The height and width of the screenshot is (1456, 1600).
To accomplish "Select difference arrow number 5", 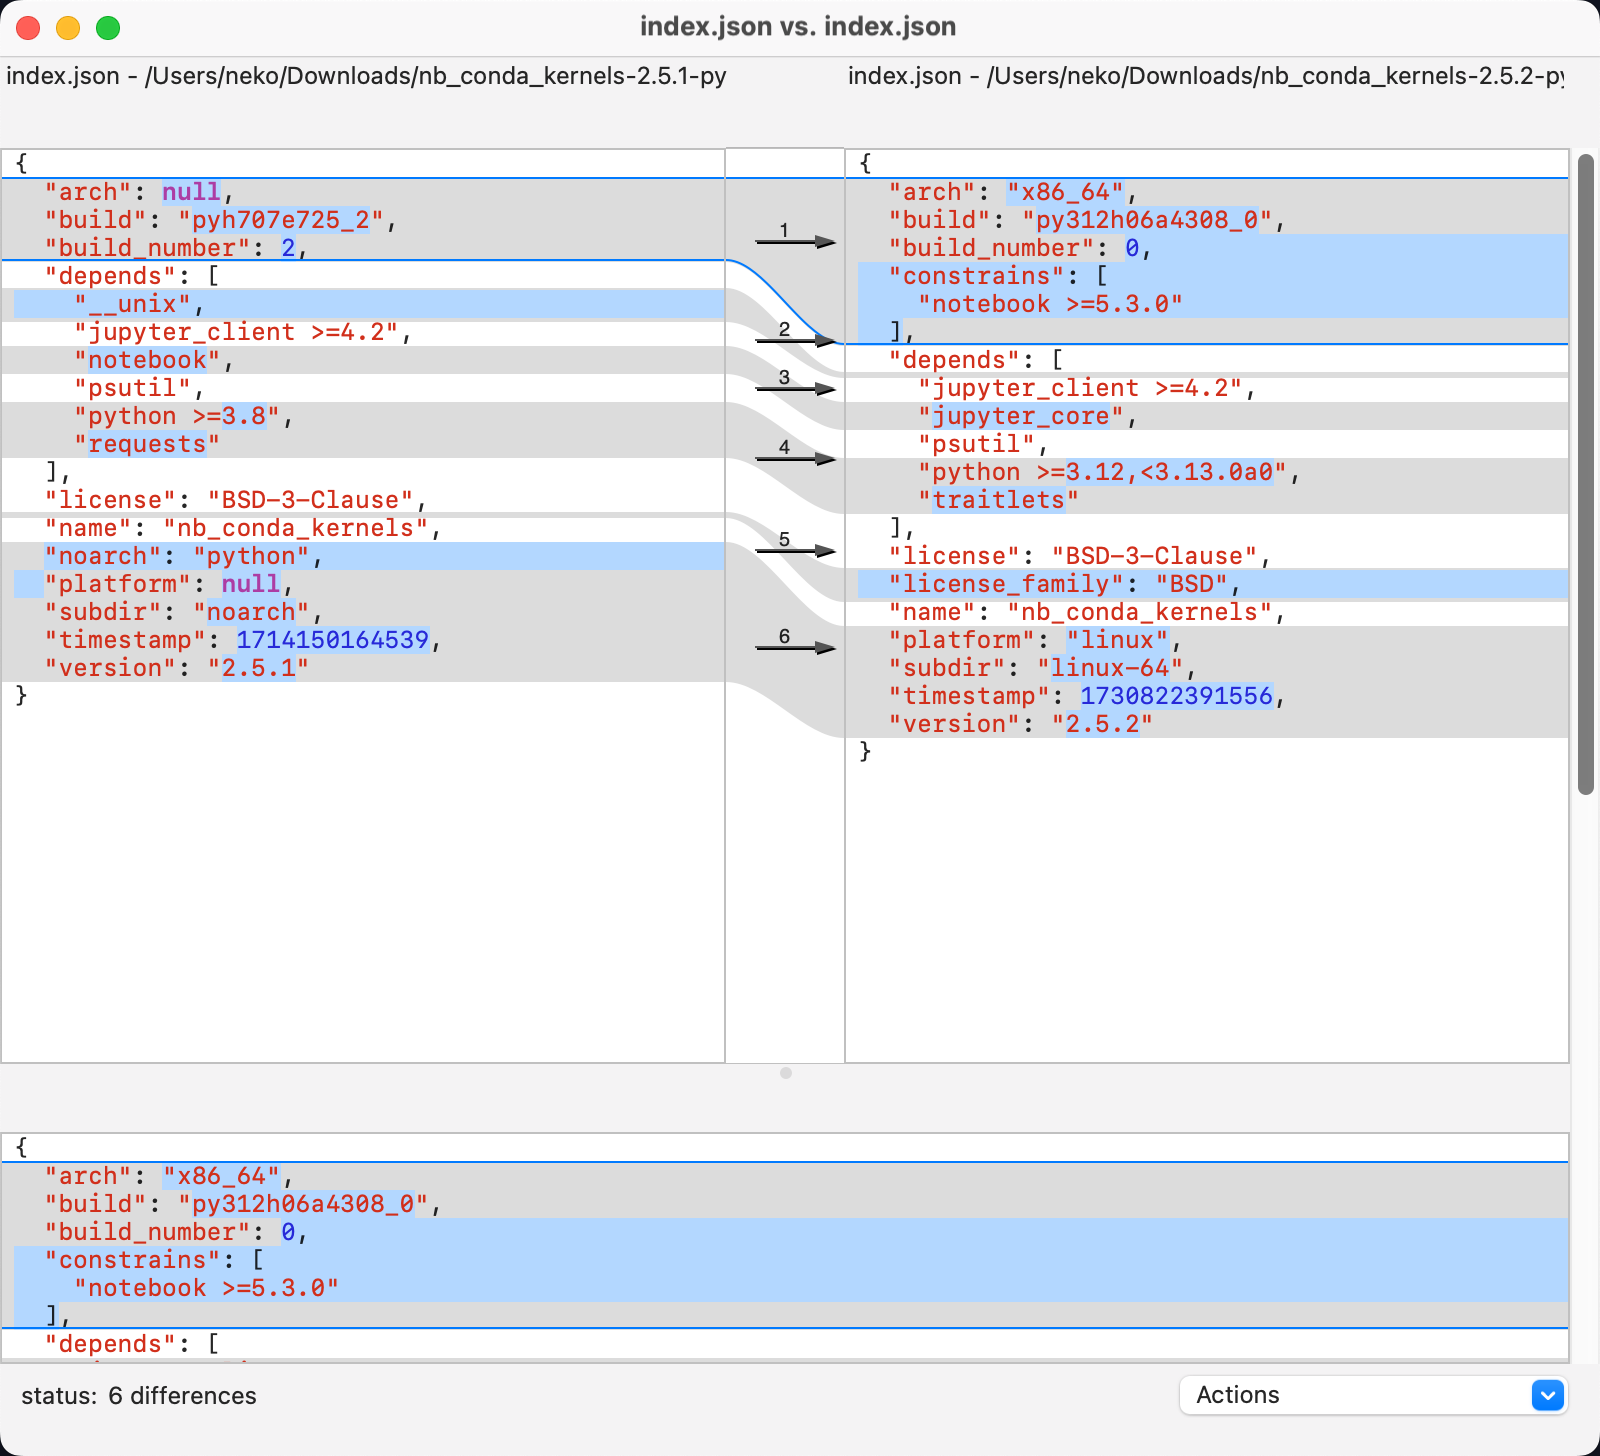I will click(795, 550).
